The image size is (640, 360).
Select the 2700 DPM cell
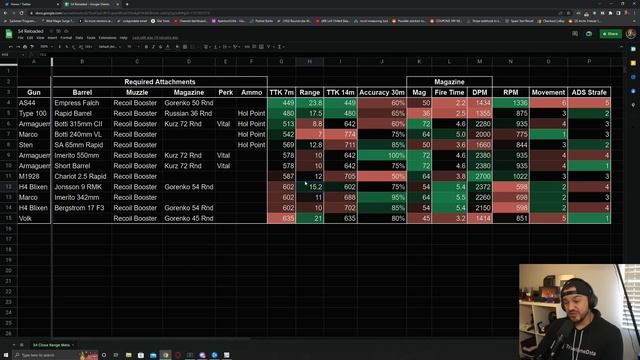pos(480,176)
